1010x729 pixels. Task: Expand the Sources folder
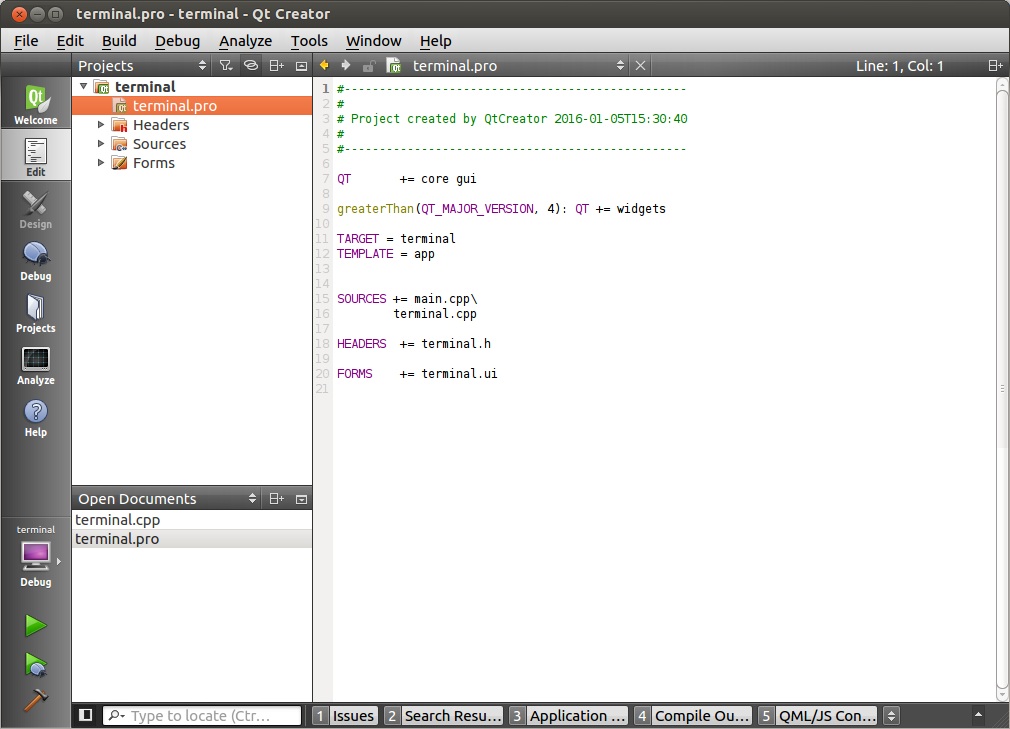(100, 143)
